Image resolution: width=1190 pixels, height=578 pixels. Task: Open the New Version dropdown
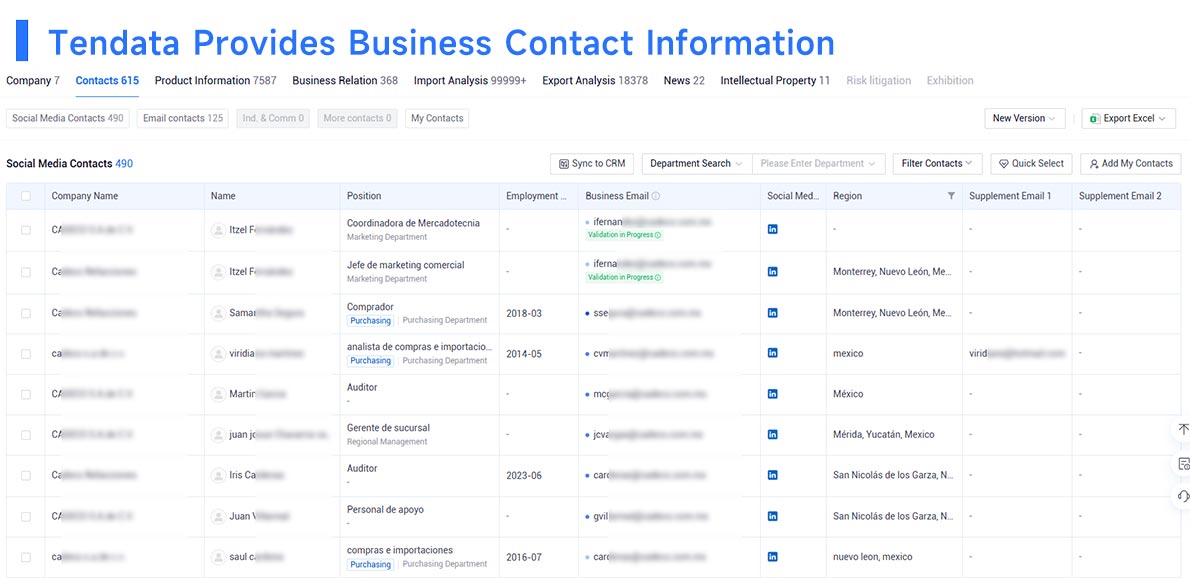(x=1025, y=118)
